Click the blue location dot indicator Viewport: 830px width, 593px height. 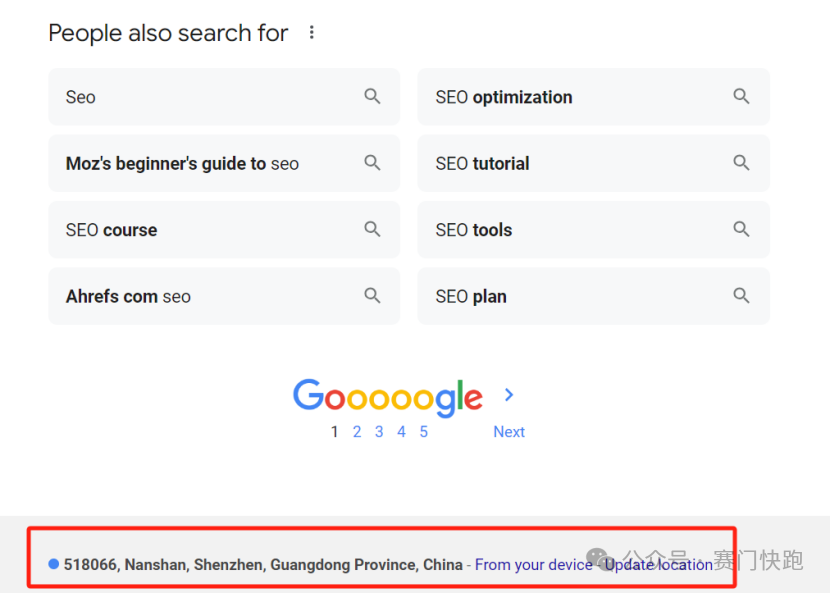click(54, 564)
